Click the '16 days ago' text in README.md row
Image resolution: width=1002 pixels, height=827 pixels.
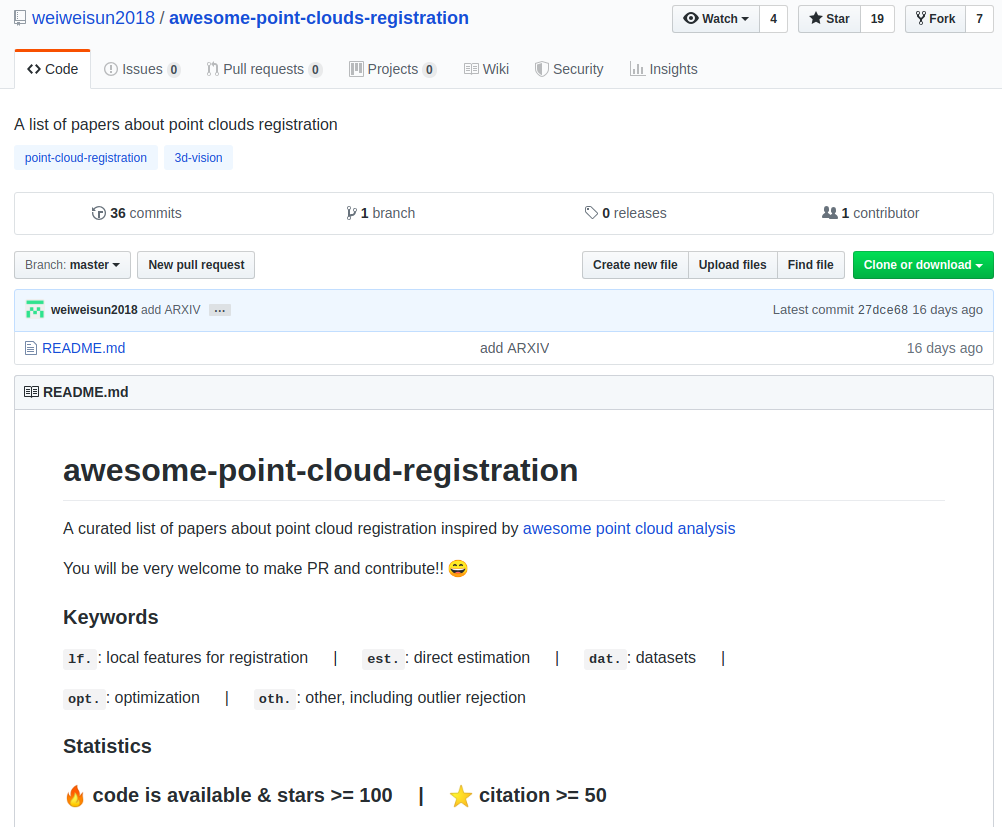pos(944,348)
